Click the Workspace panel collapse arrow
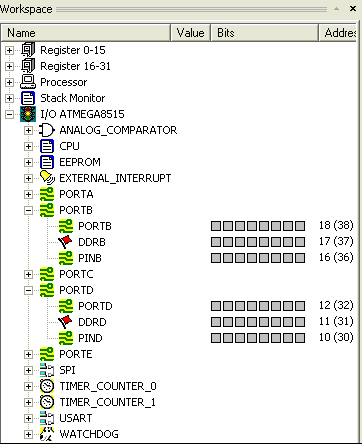362x445 pixels. tap(337, 9)
